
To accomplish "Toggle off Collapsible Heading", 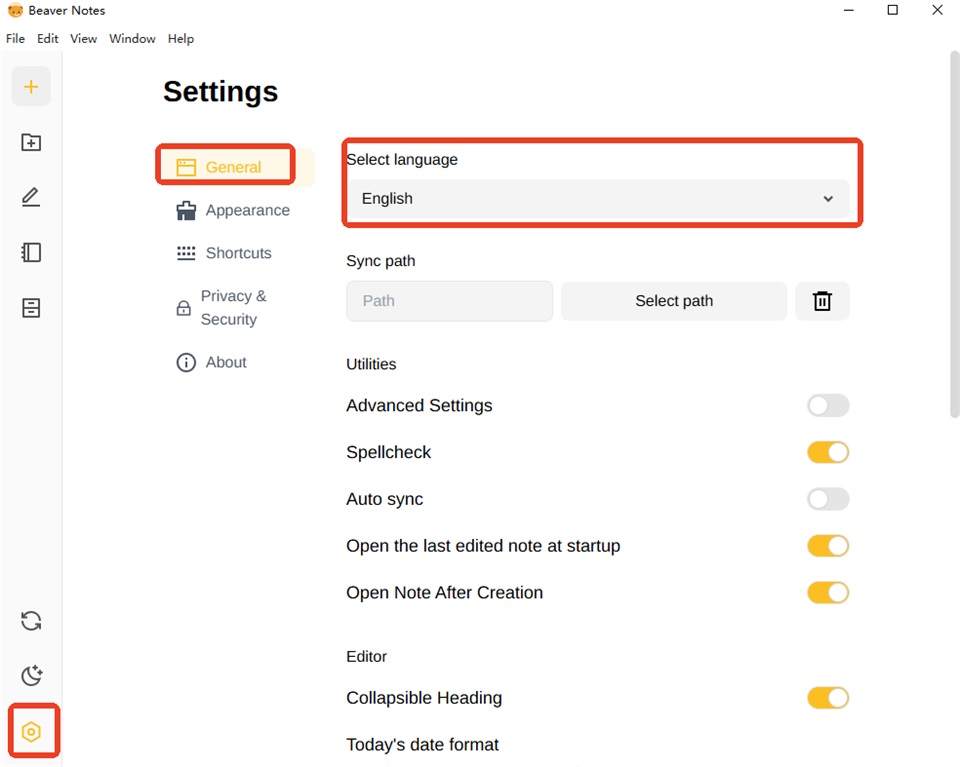I will (828, 698).
